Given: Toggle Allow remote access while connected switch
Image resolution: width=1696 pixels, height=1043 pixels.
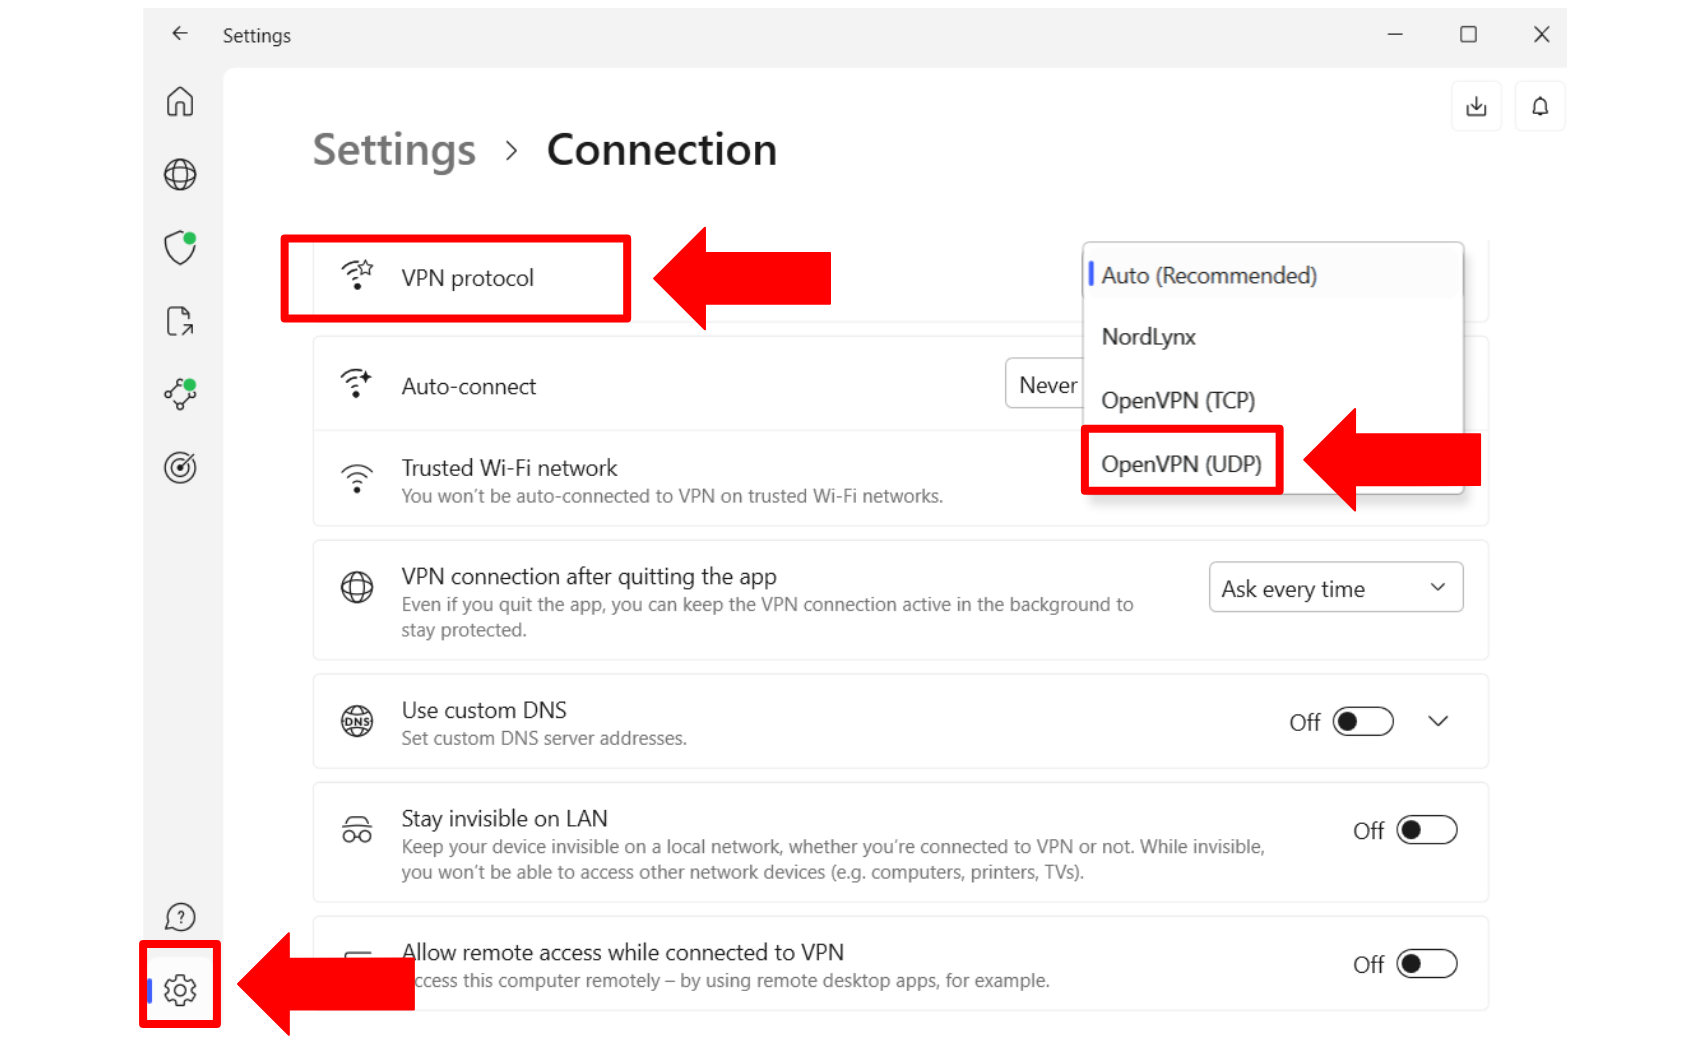Looking at the screenshot, I should click(1427, 964).
